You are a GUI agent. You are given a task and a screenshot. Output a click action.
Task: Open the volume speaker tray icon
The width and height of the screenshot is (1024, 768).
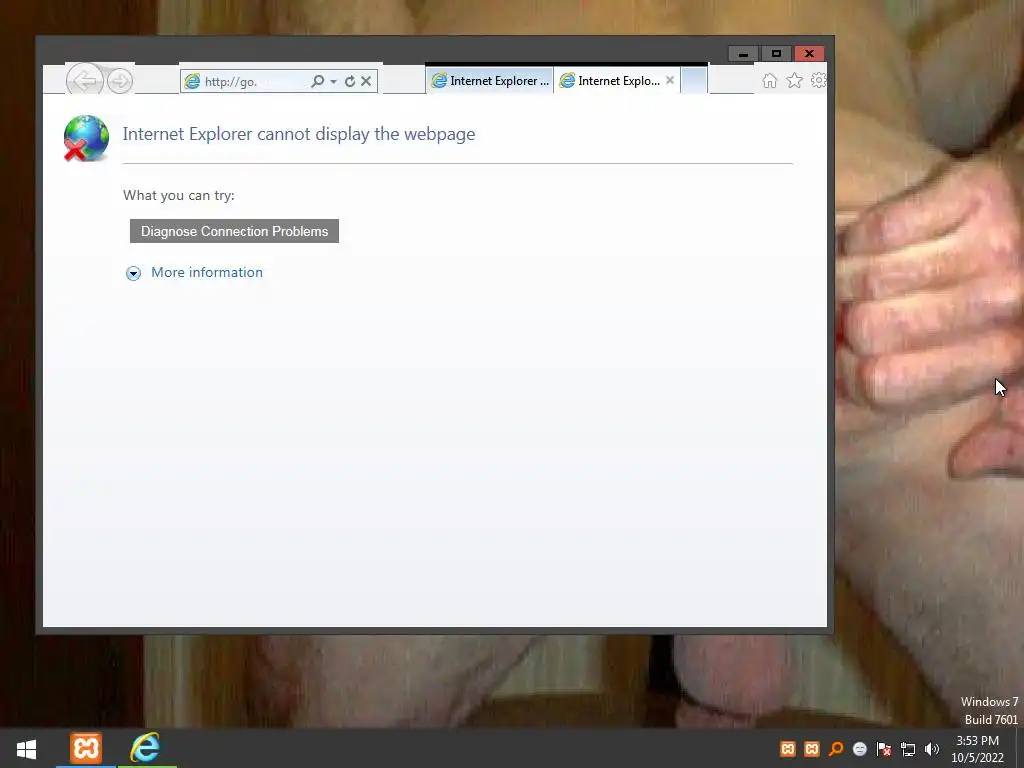click(932, 749)
